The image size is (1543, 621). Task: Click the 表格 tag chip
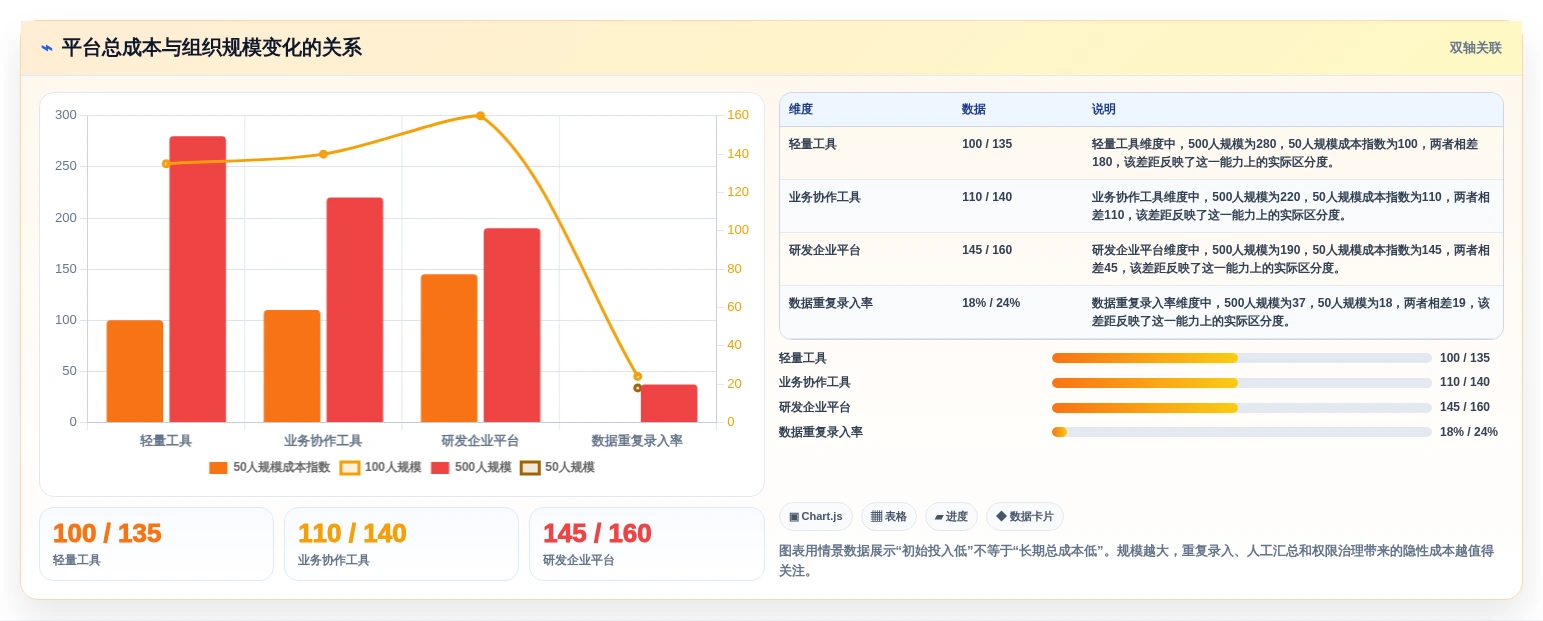pos(889,517)
